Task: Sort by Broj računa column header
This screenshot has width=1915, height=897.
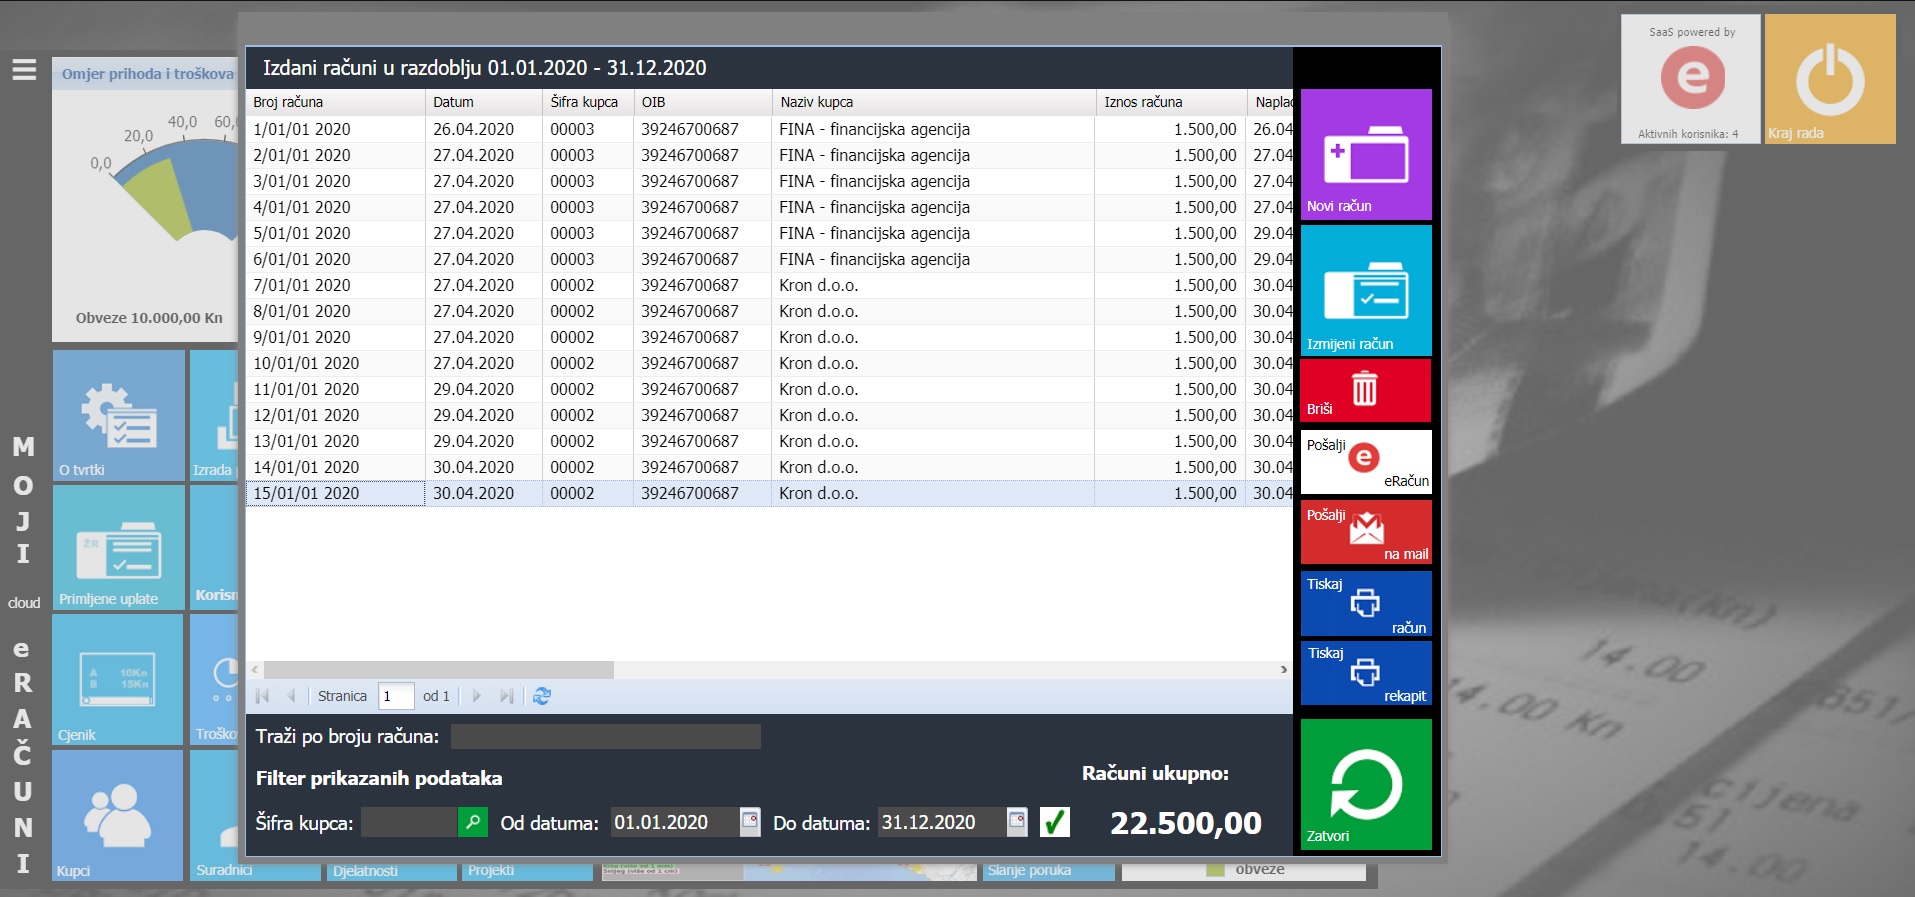Action: [336, 102]
